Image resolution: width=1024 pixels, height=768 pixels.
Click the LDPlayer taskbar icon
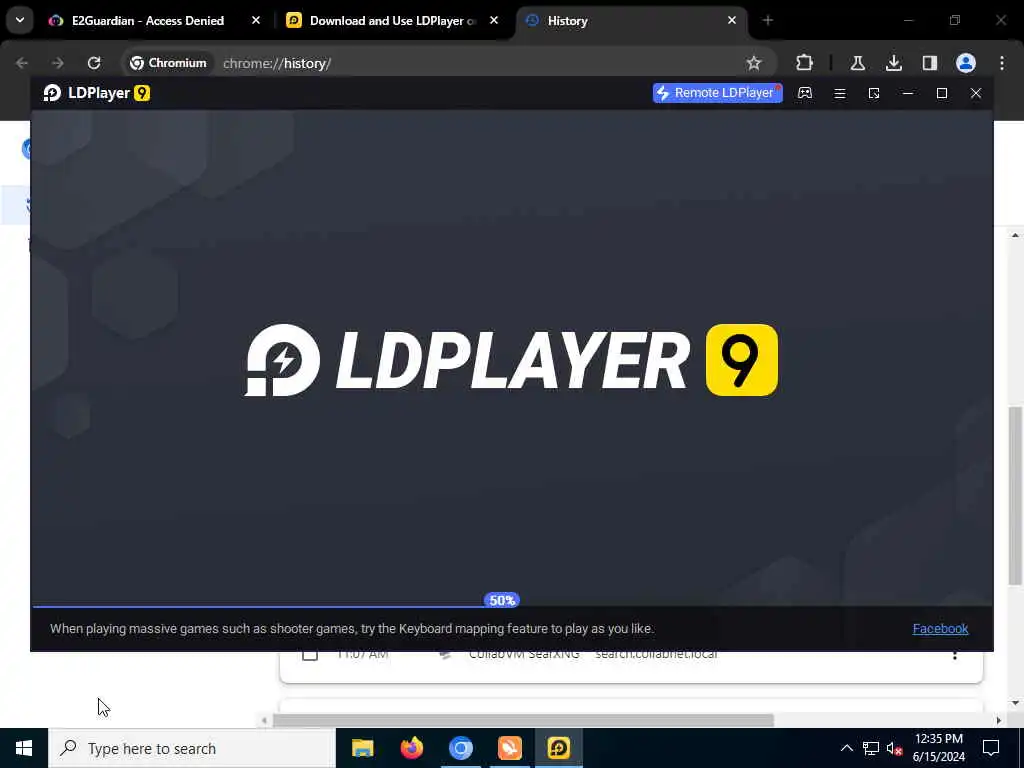(558, 748)
